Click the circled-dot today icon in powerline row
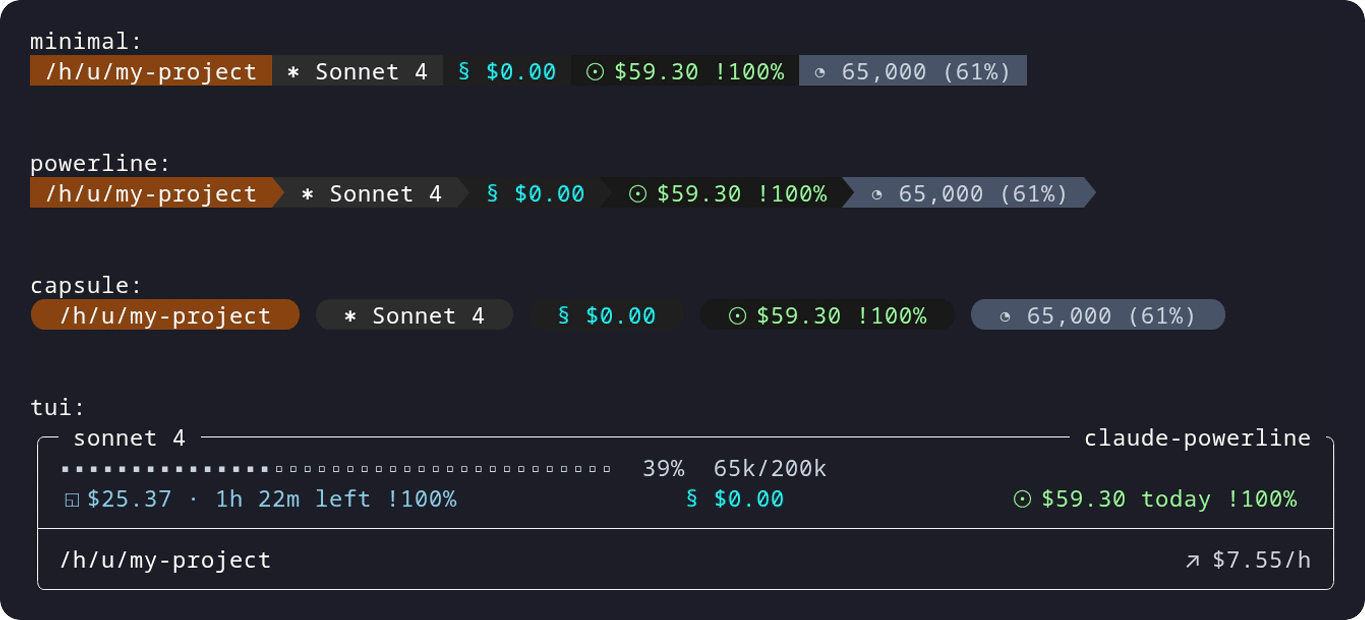The image size is (1365, 620). [638, 194]
